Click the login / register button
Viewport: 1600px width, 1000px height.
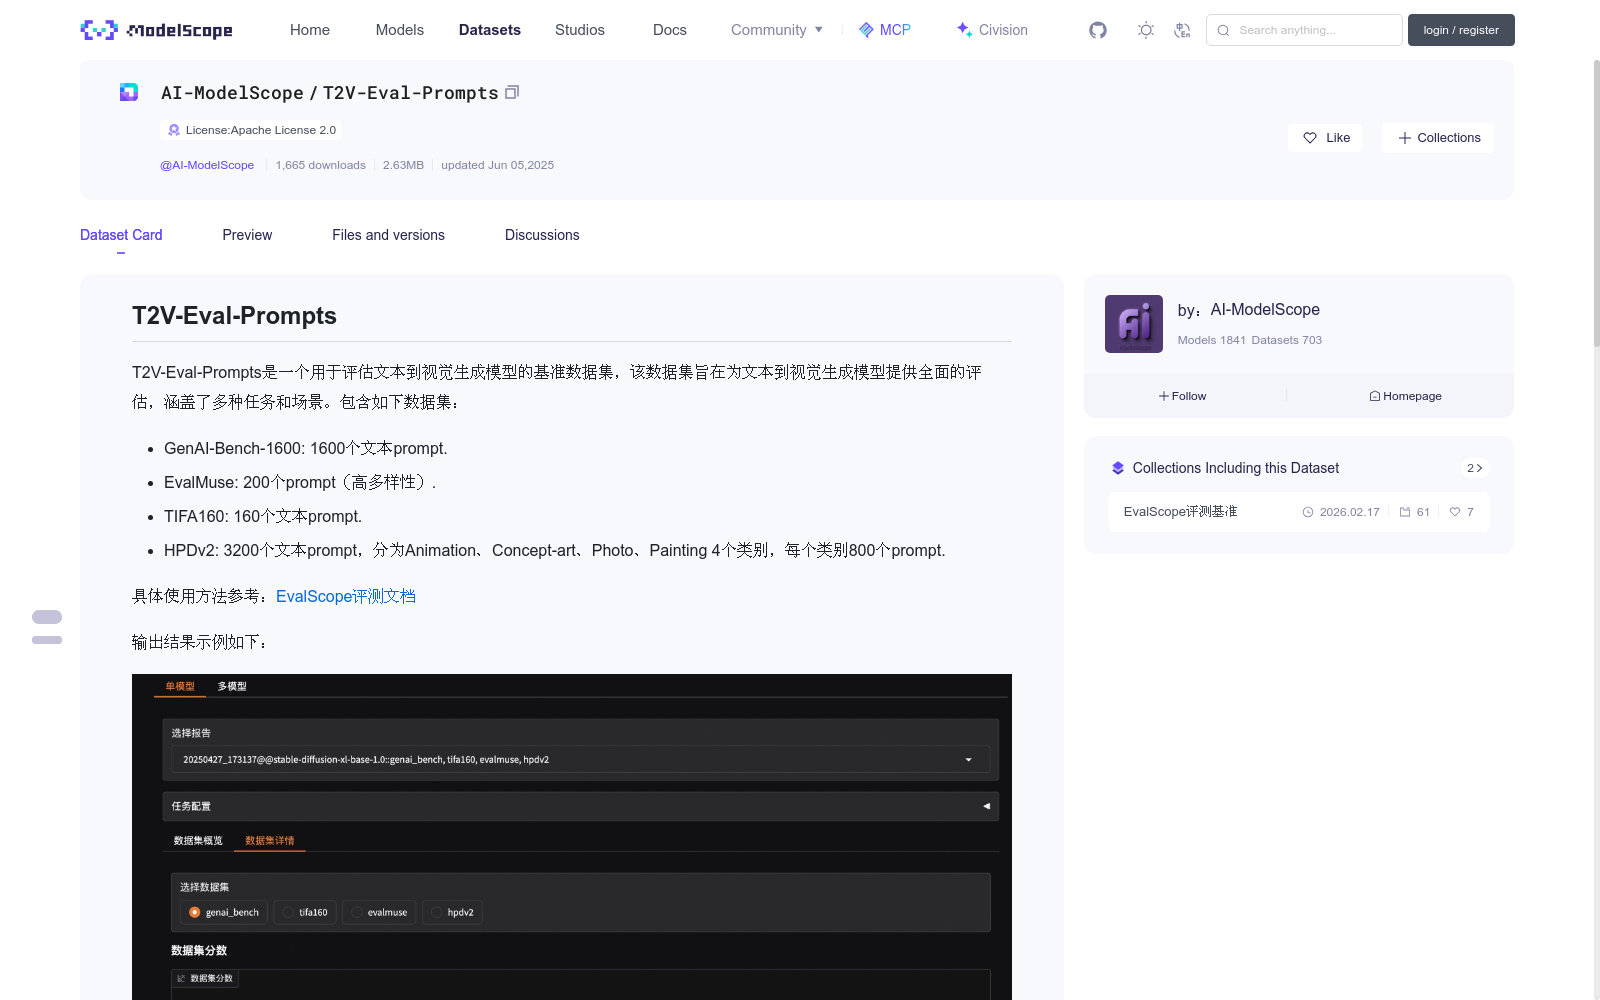pyautogui.click(x=1461, y=30)
